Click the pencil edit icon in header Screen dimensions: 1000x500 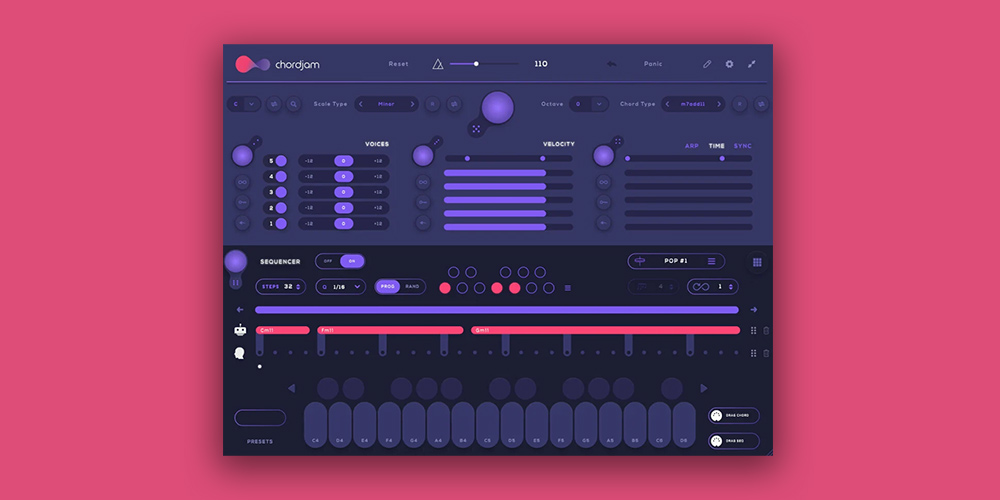(707, 64)
